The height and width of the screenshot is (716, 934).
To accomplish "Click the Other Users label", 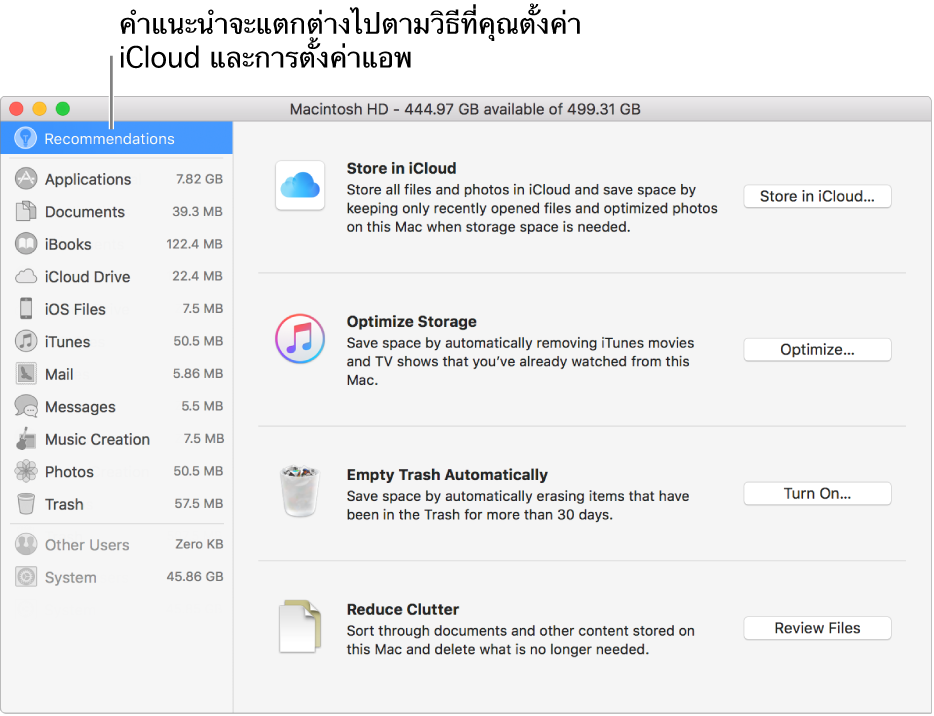I will [87, 545].
